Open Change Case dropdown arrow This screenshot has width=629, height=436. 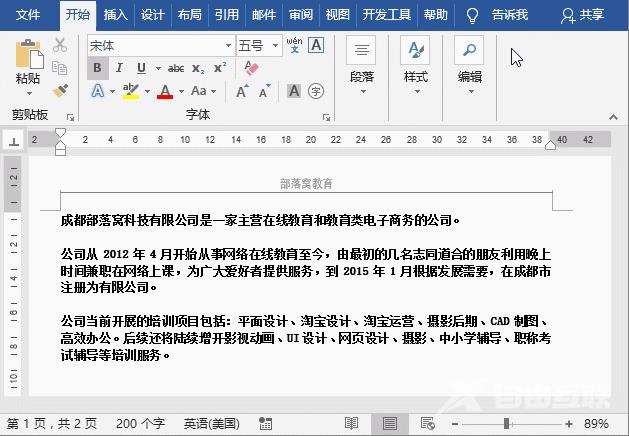[213, 91]
